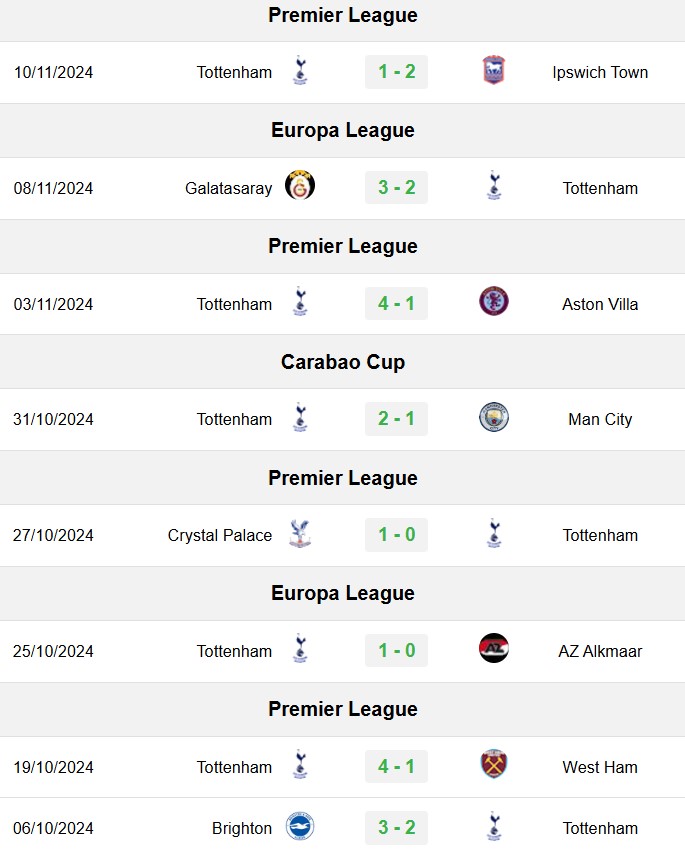685x859 pixels.
Task: Click the Crystal Palace eagle crest
Action: (x=300, y=534)
